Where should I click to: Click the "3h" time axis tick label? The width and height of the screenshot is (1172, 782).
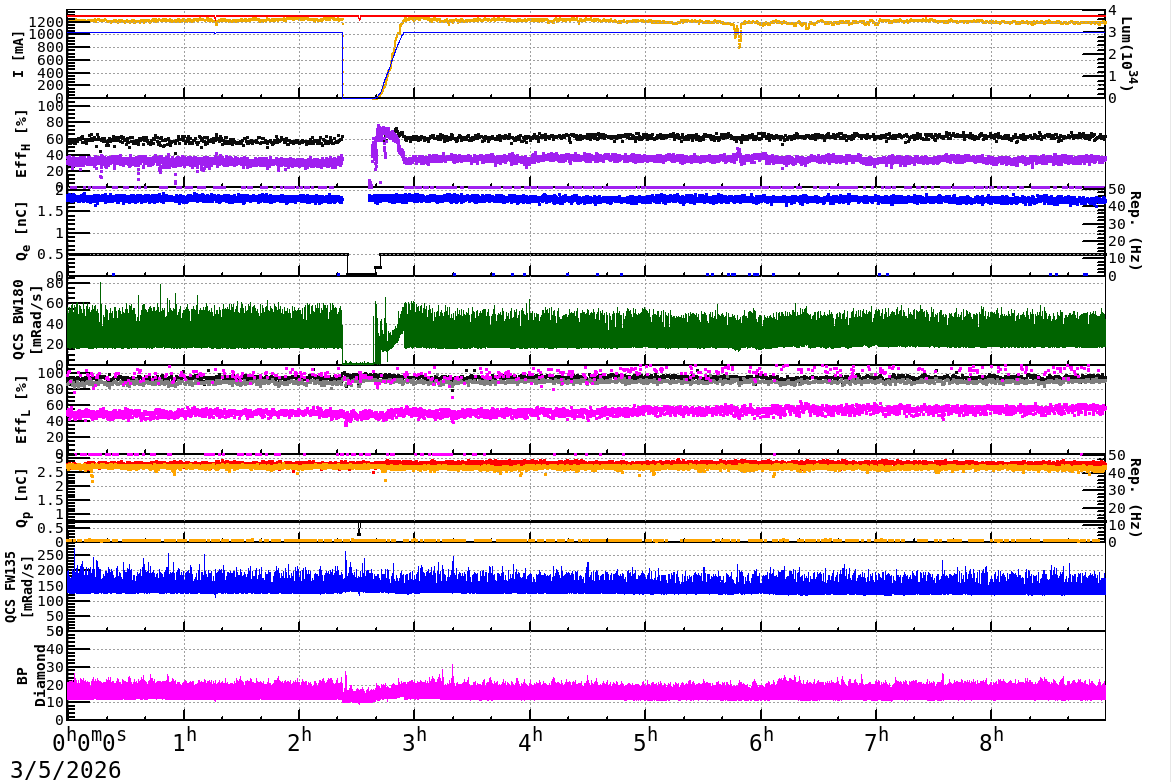pos(414,740)
